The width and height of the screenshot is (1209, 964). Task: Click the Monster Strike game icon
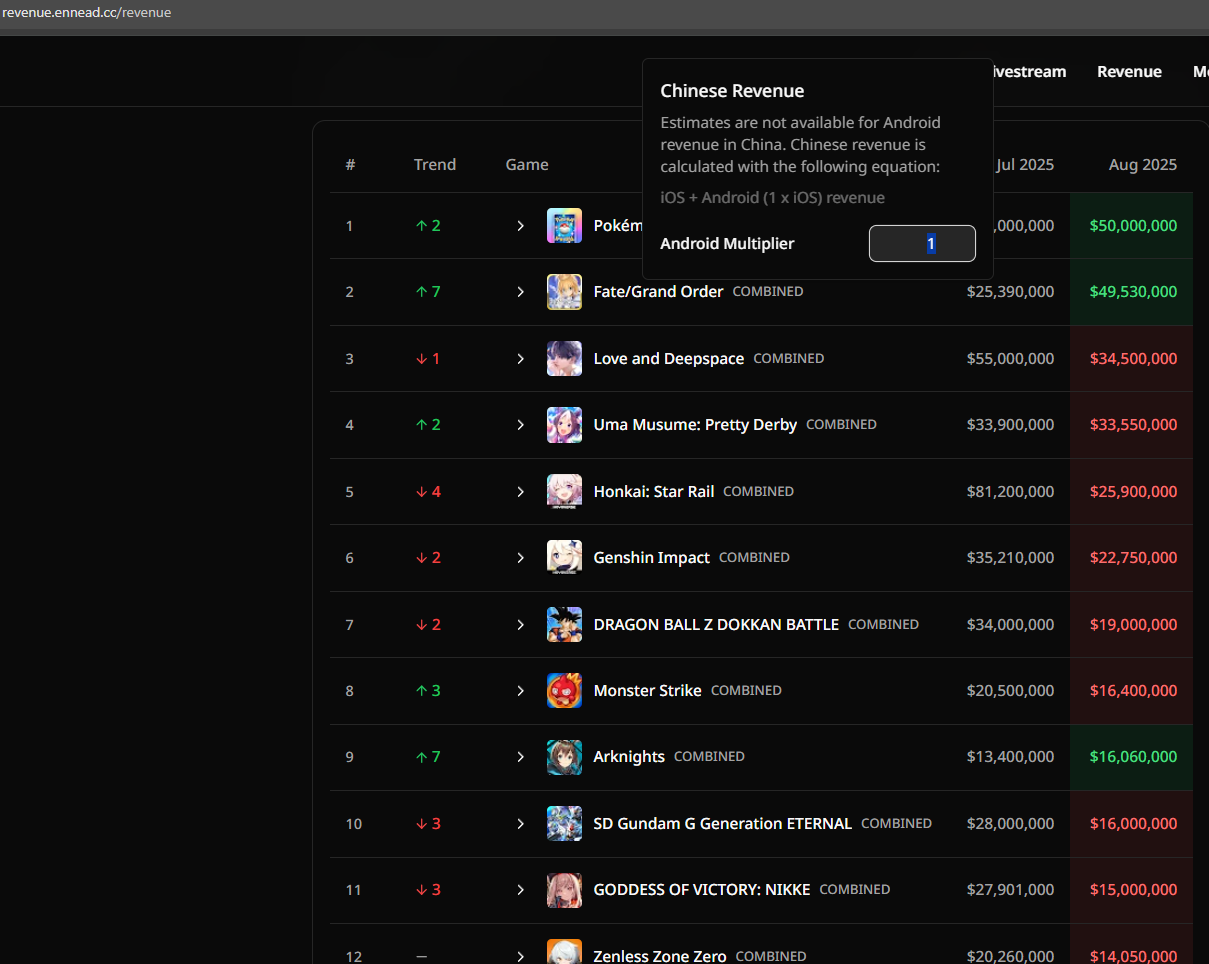(564, 690)
